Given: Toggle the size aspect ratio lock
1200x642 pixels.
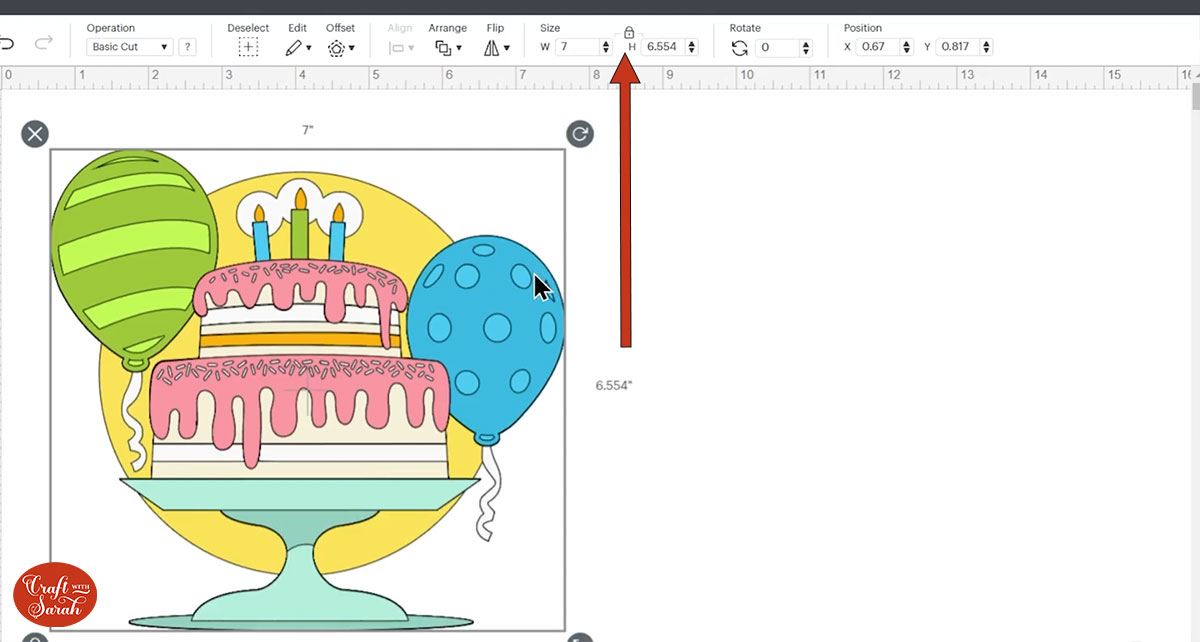Looking at the screenshot, I should (628, 33).
